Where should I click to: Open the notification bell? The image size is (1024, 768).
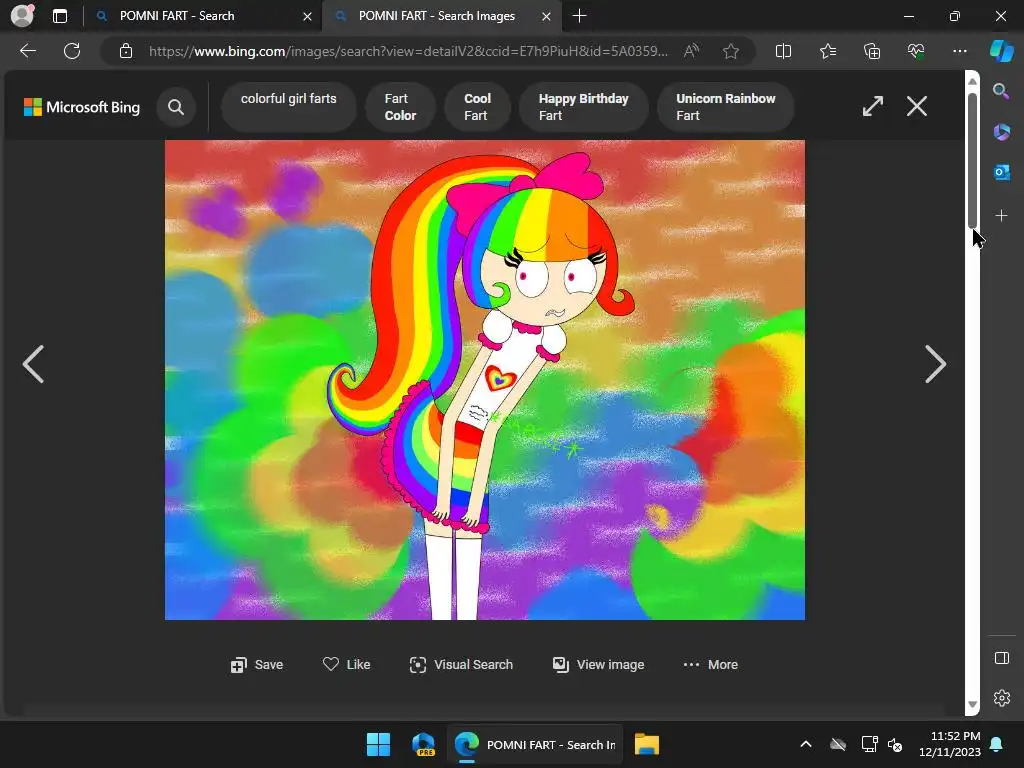click(997, 744)
